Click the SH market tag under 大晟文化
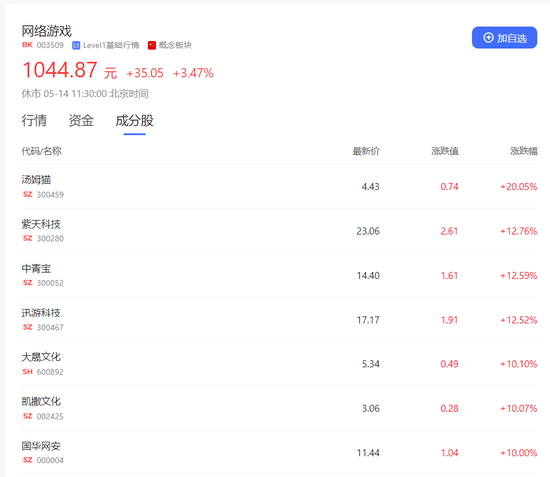Image resolution: width=550 pixels, height=477 pixels. point(28,372)
